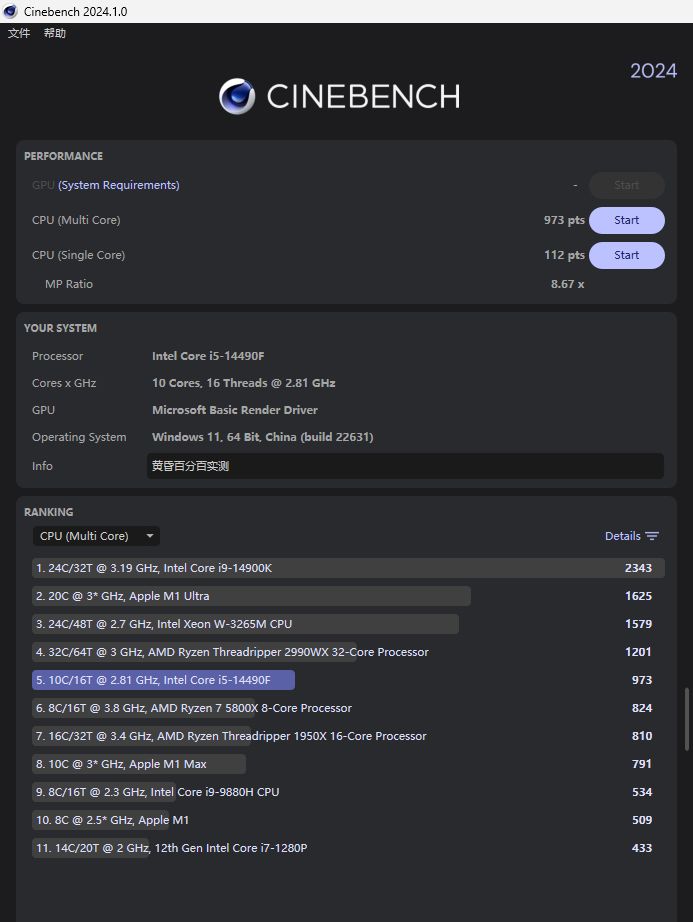Click the ranking dropdown arrow
The height and width of the screenshot is (922, 693).
150,536
